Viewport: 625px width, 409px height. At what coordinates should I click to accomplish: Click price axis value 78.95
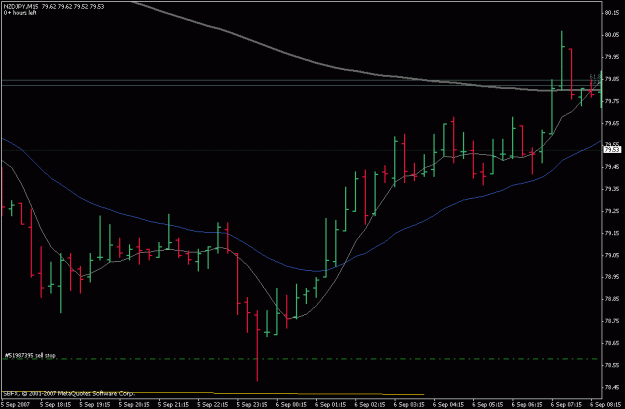[x=612, y=277]
